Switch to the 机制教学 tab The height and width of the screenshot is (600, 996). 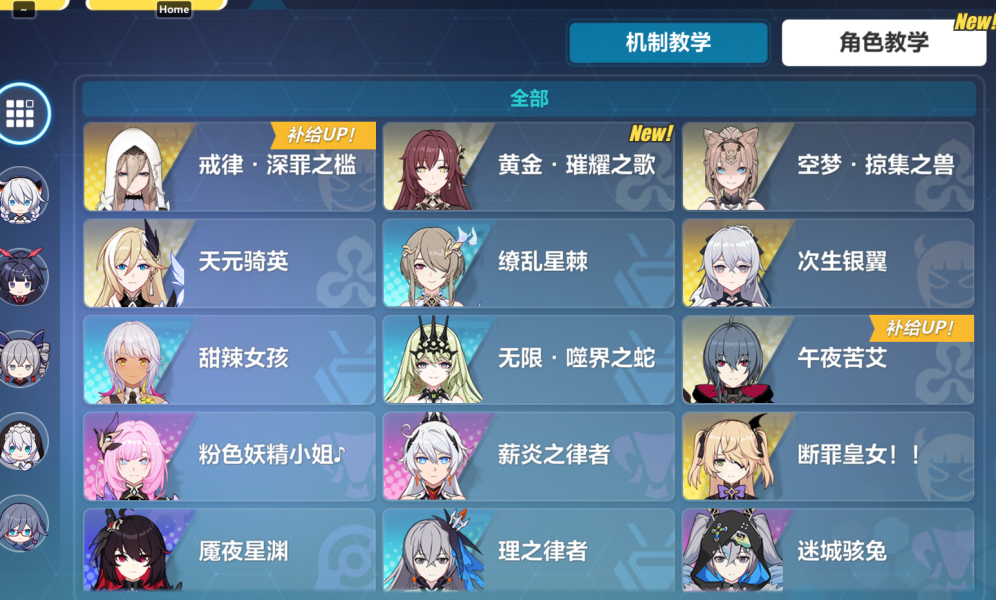tap(668, 43)
